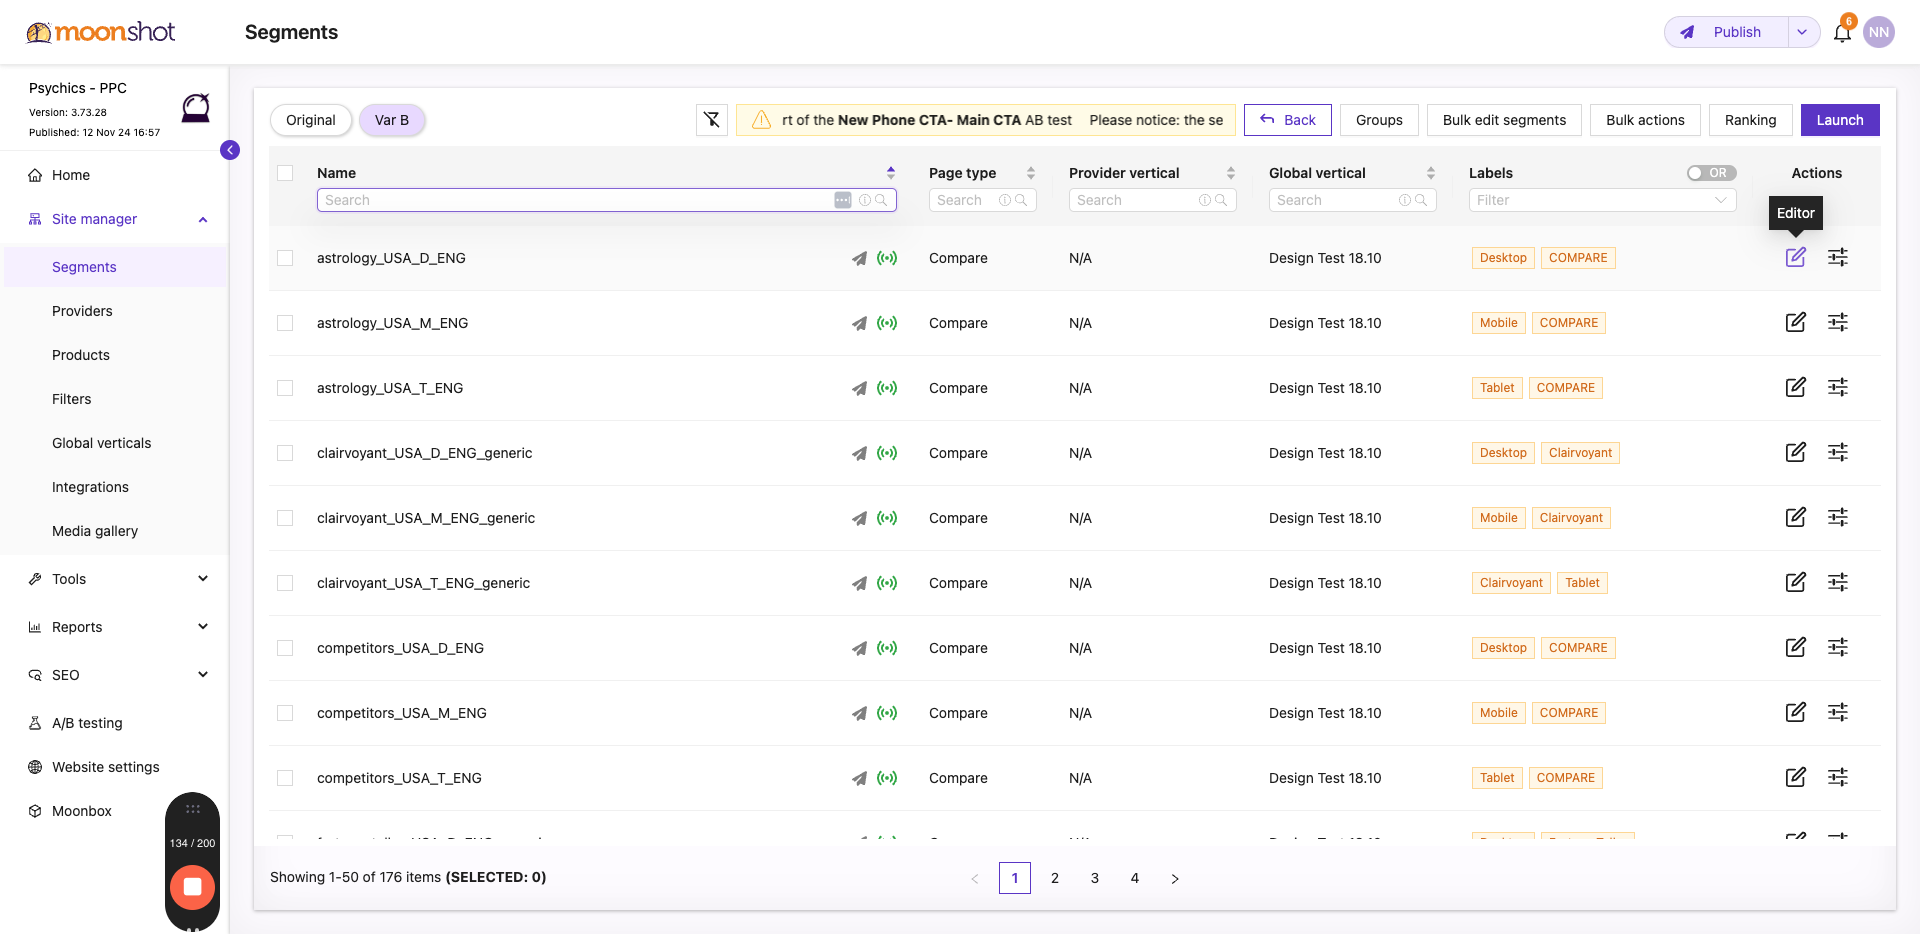Screen dimensions: 1920x934
Task: Select checkbox for clairvoyant_USA_M_ENG_generic
Action: point(285,518)
